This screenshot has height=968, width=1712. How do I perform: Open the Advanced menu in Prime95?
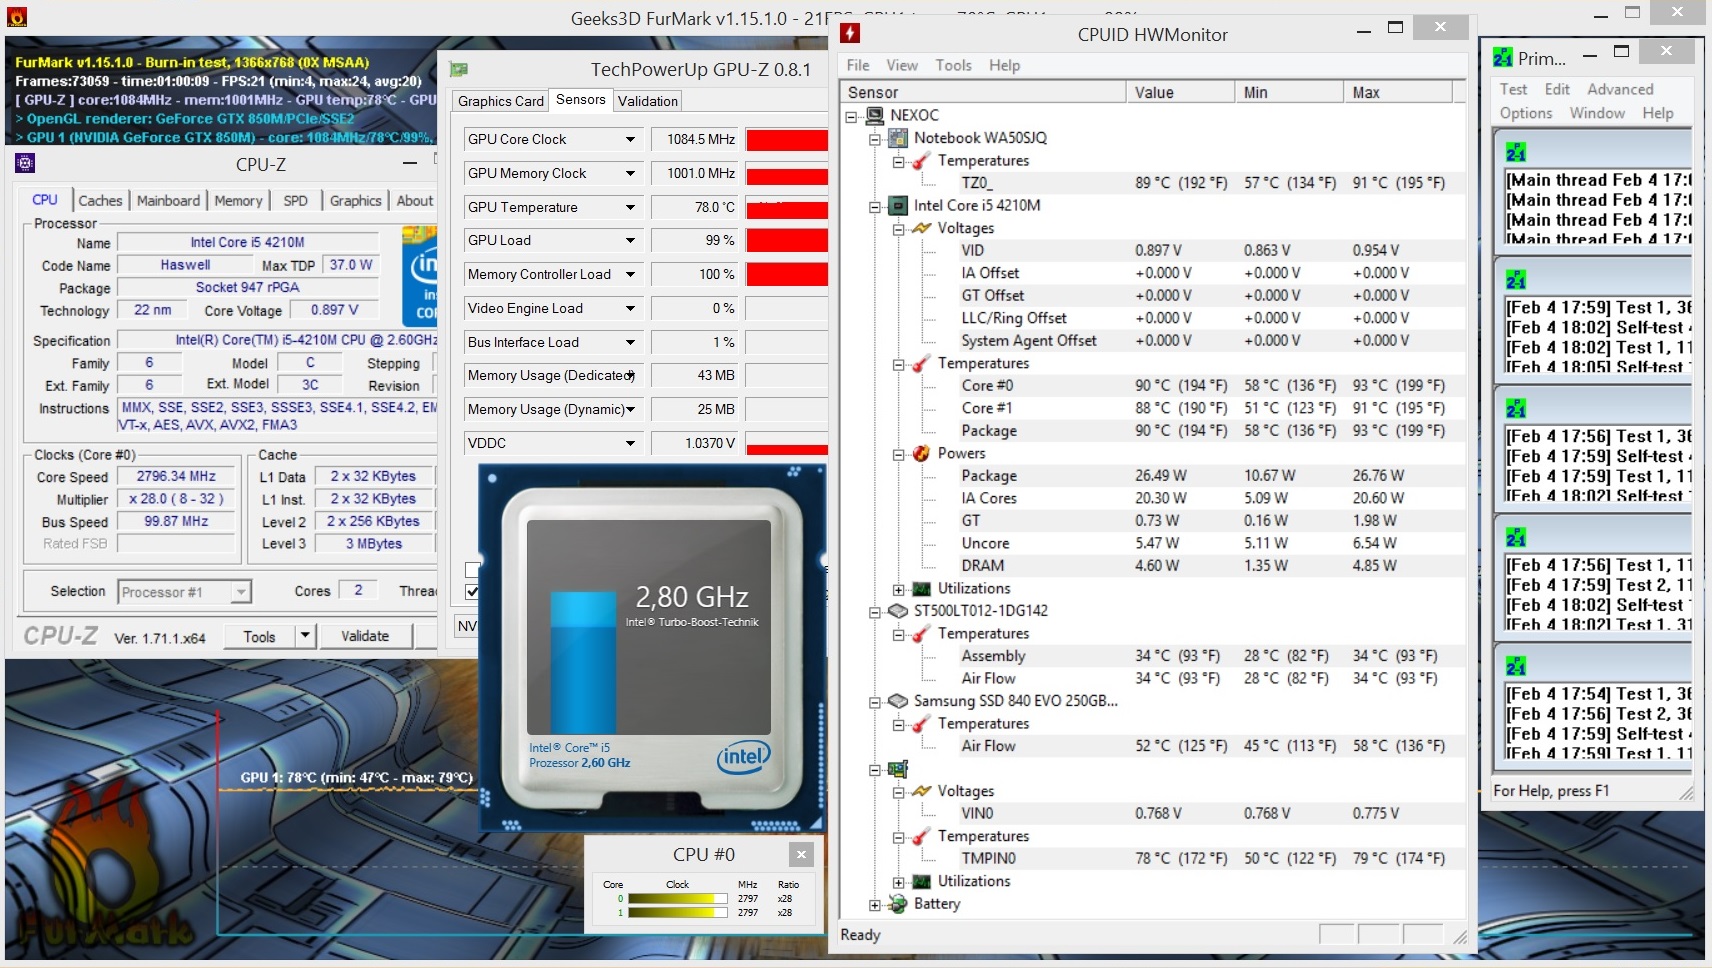pyautogui.click(x=1620, y=89)
